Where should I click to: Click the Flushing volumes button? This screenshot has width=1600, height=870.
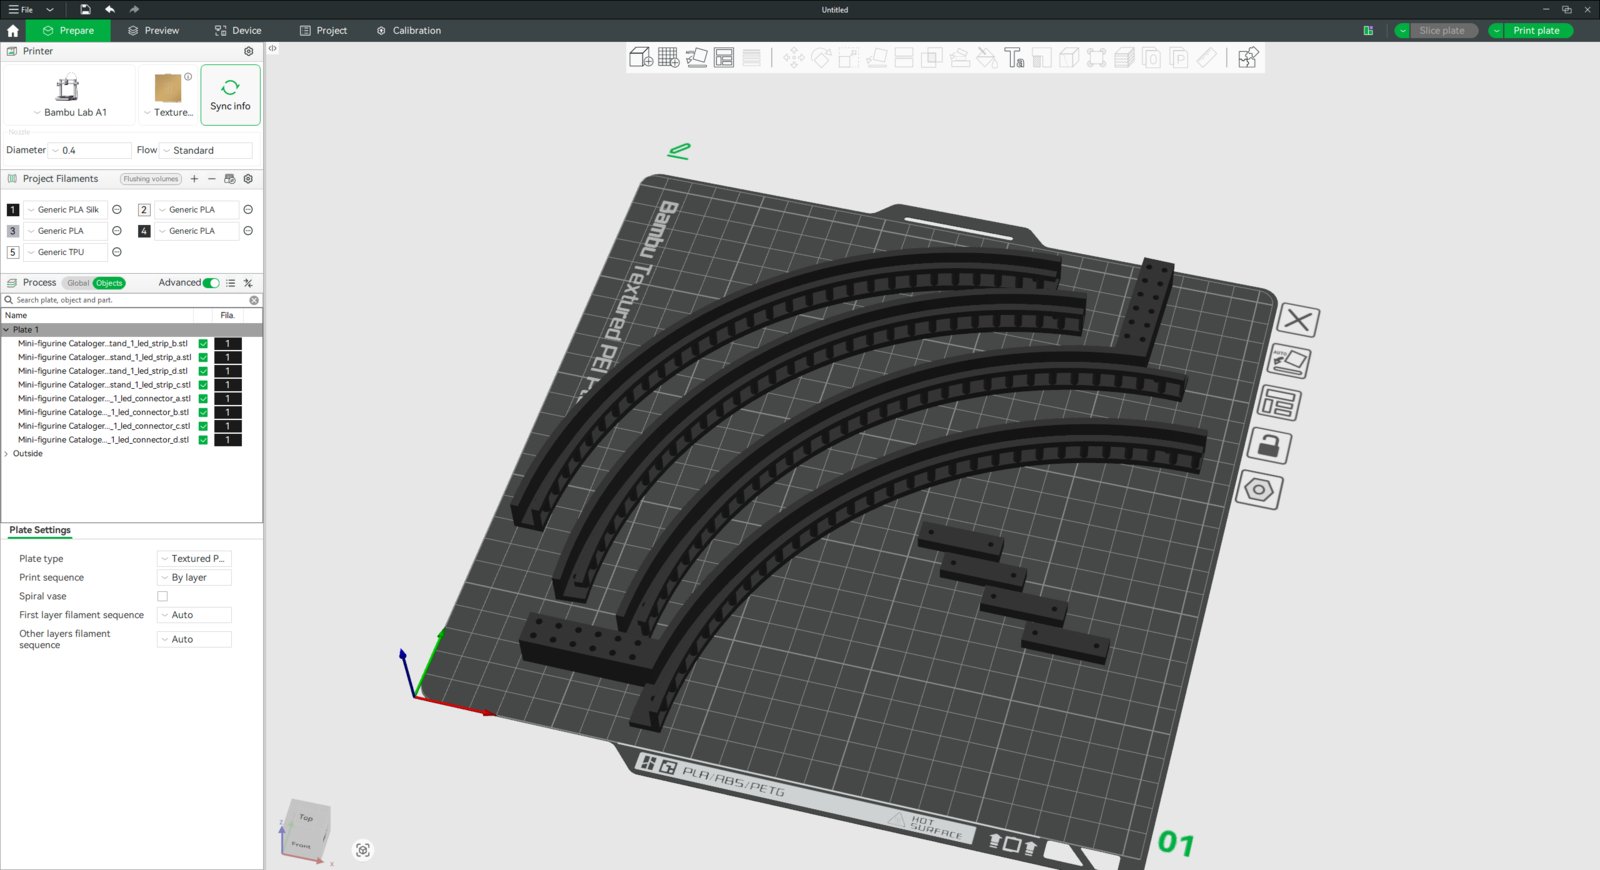coord(151,179)
